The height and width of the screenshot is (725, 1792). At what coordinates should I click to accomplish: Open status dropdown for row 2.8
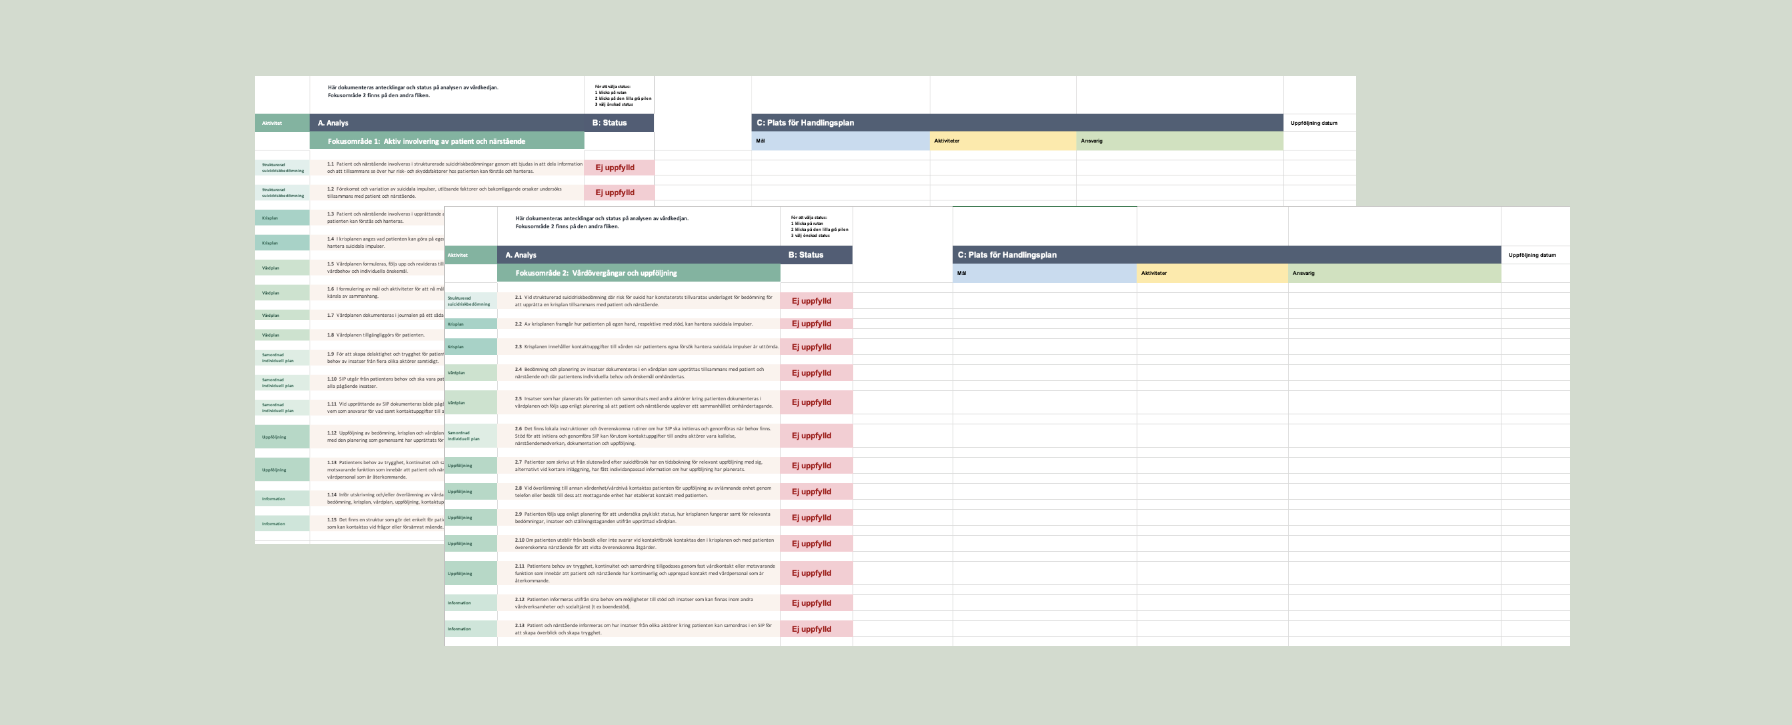click(x=816, y=492)
